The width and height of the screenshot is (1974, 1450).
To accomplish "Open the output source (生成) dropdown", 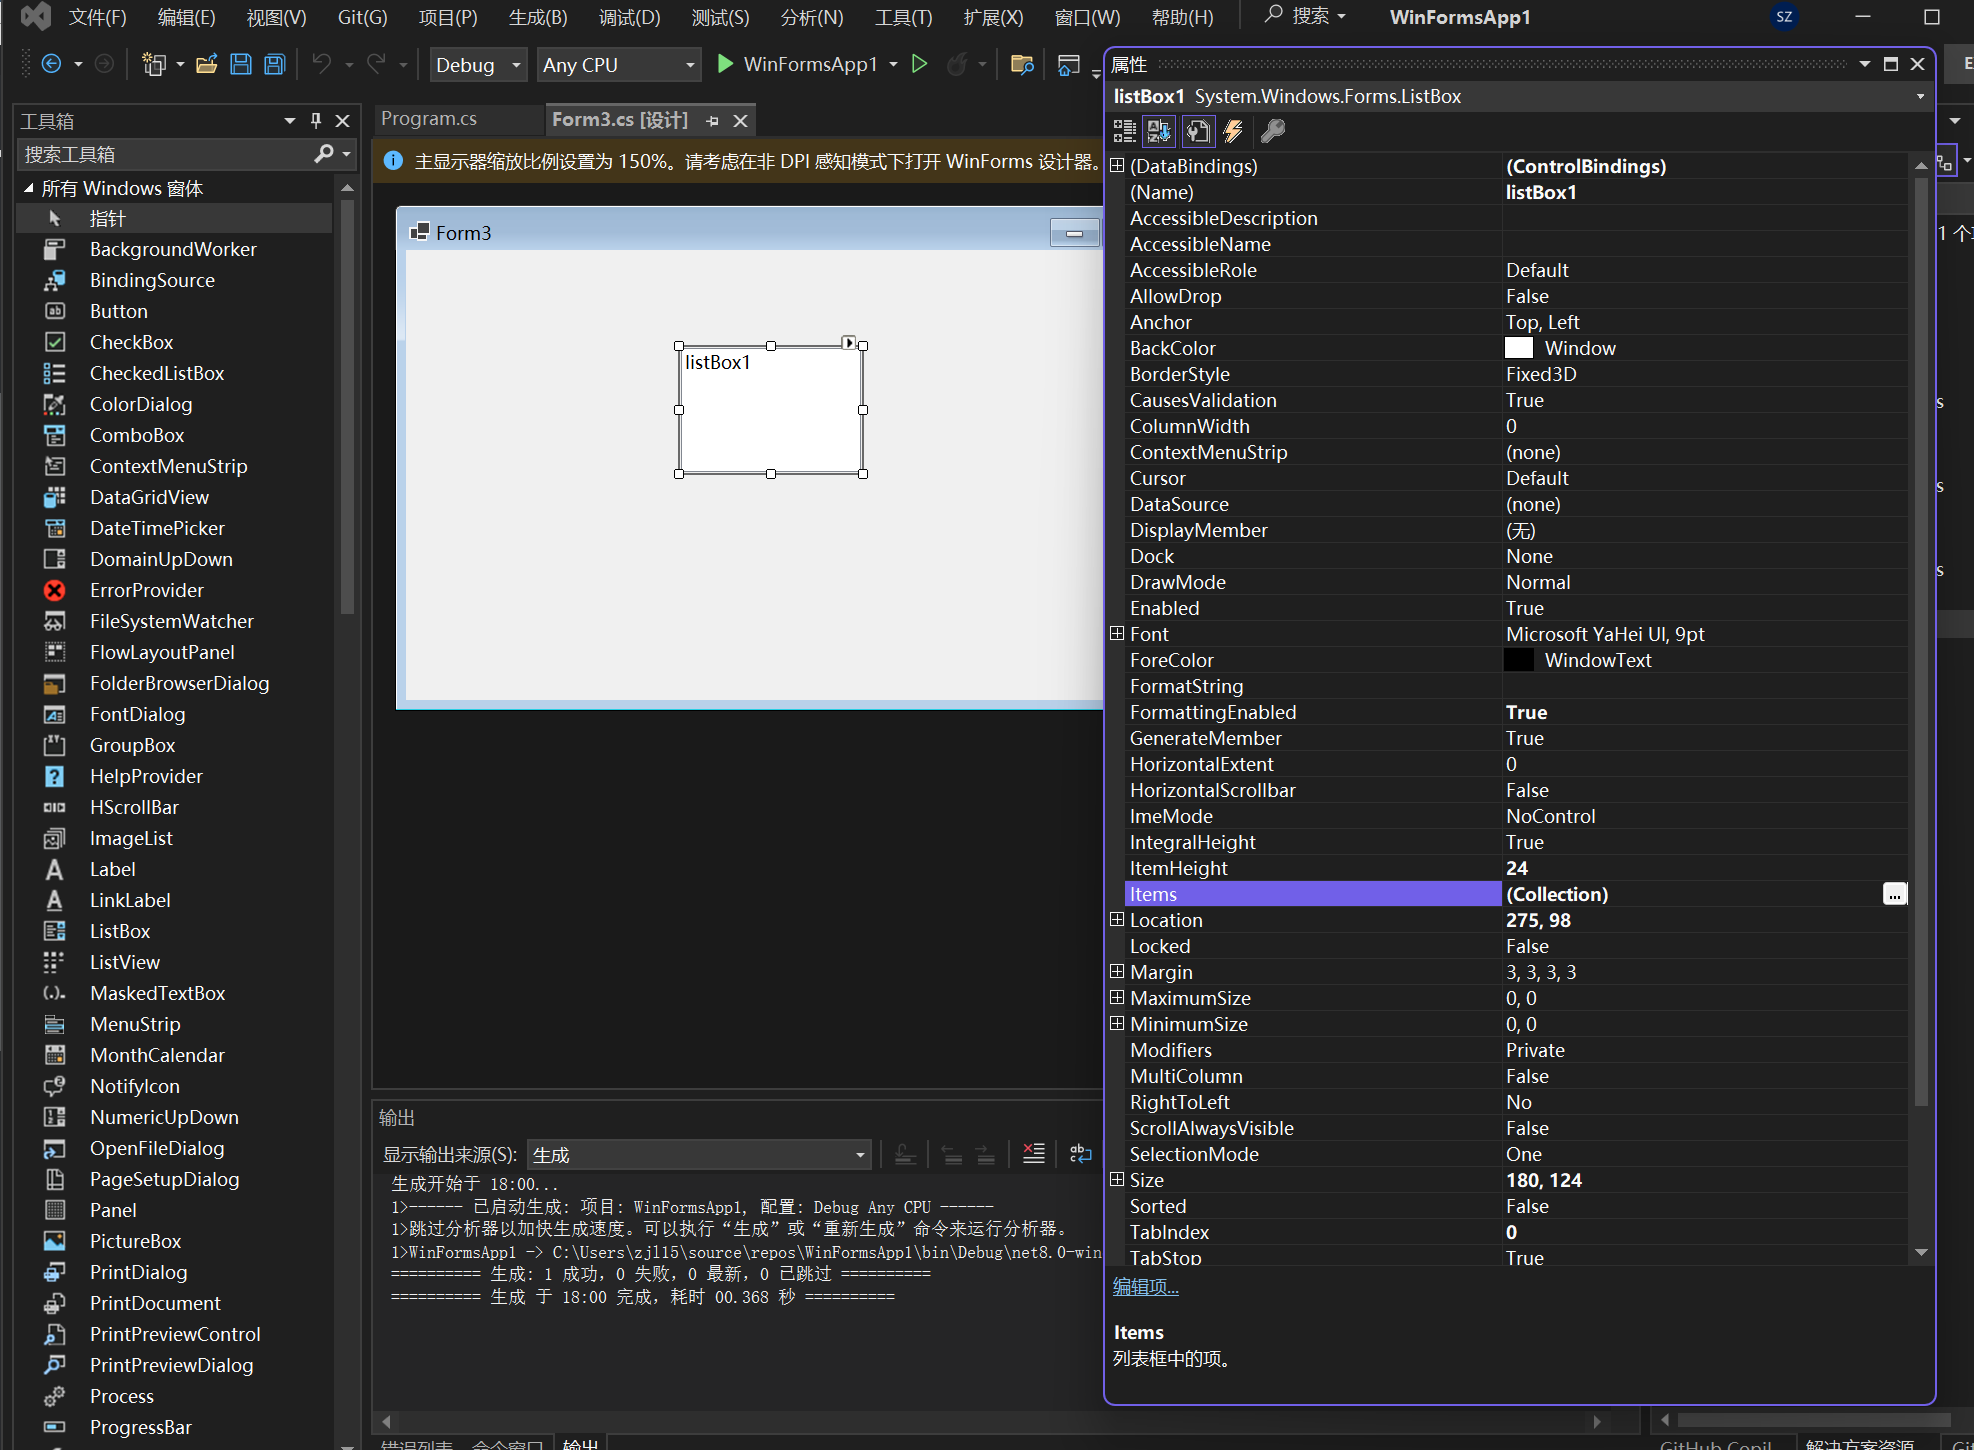I will click(x=698, y=1155).
